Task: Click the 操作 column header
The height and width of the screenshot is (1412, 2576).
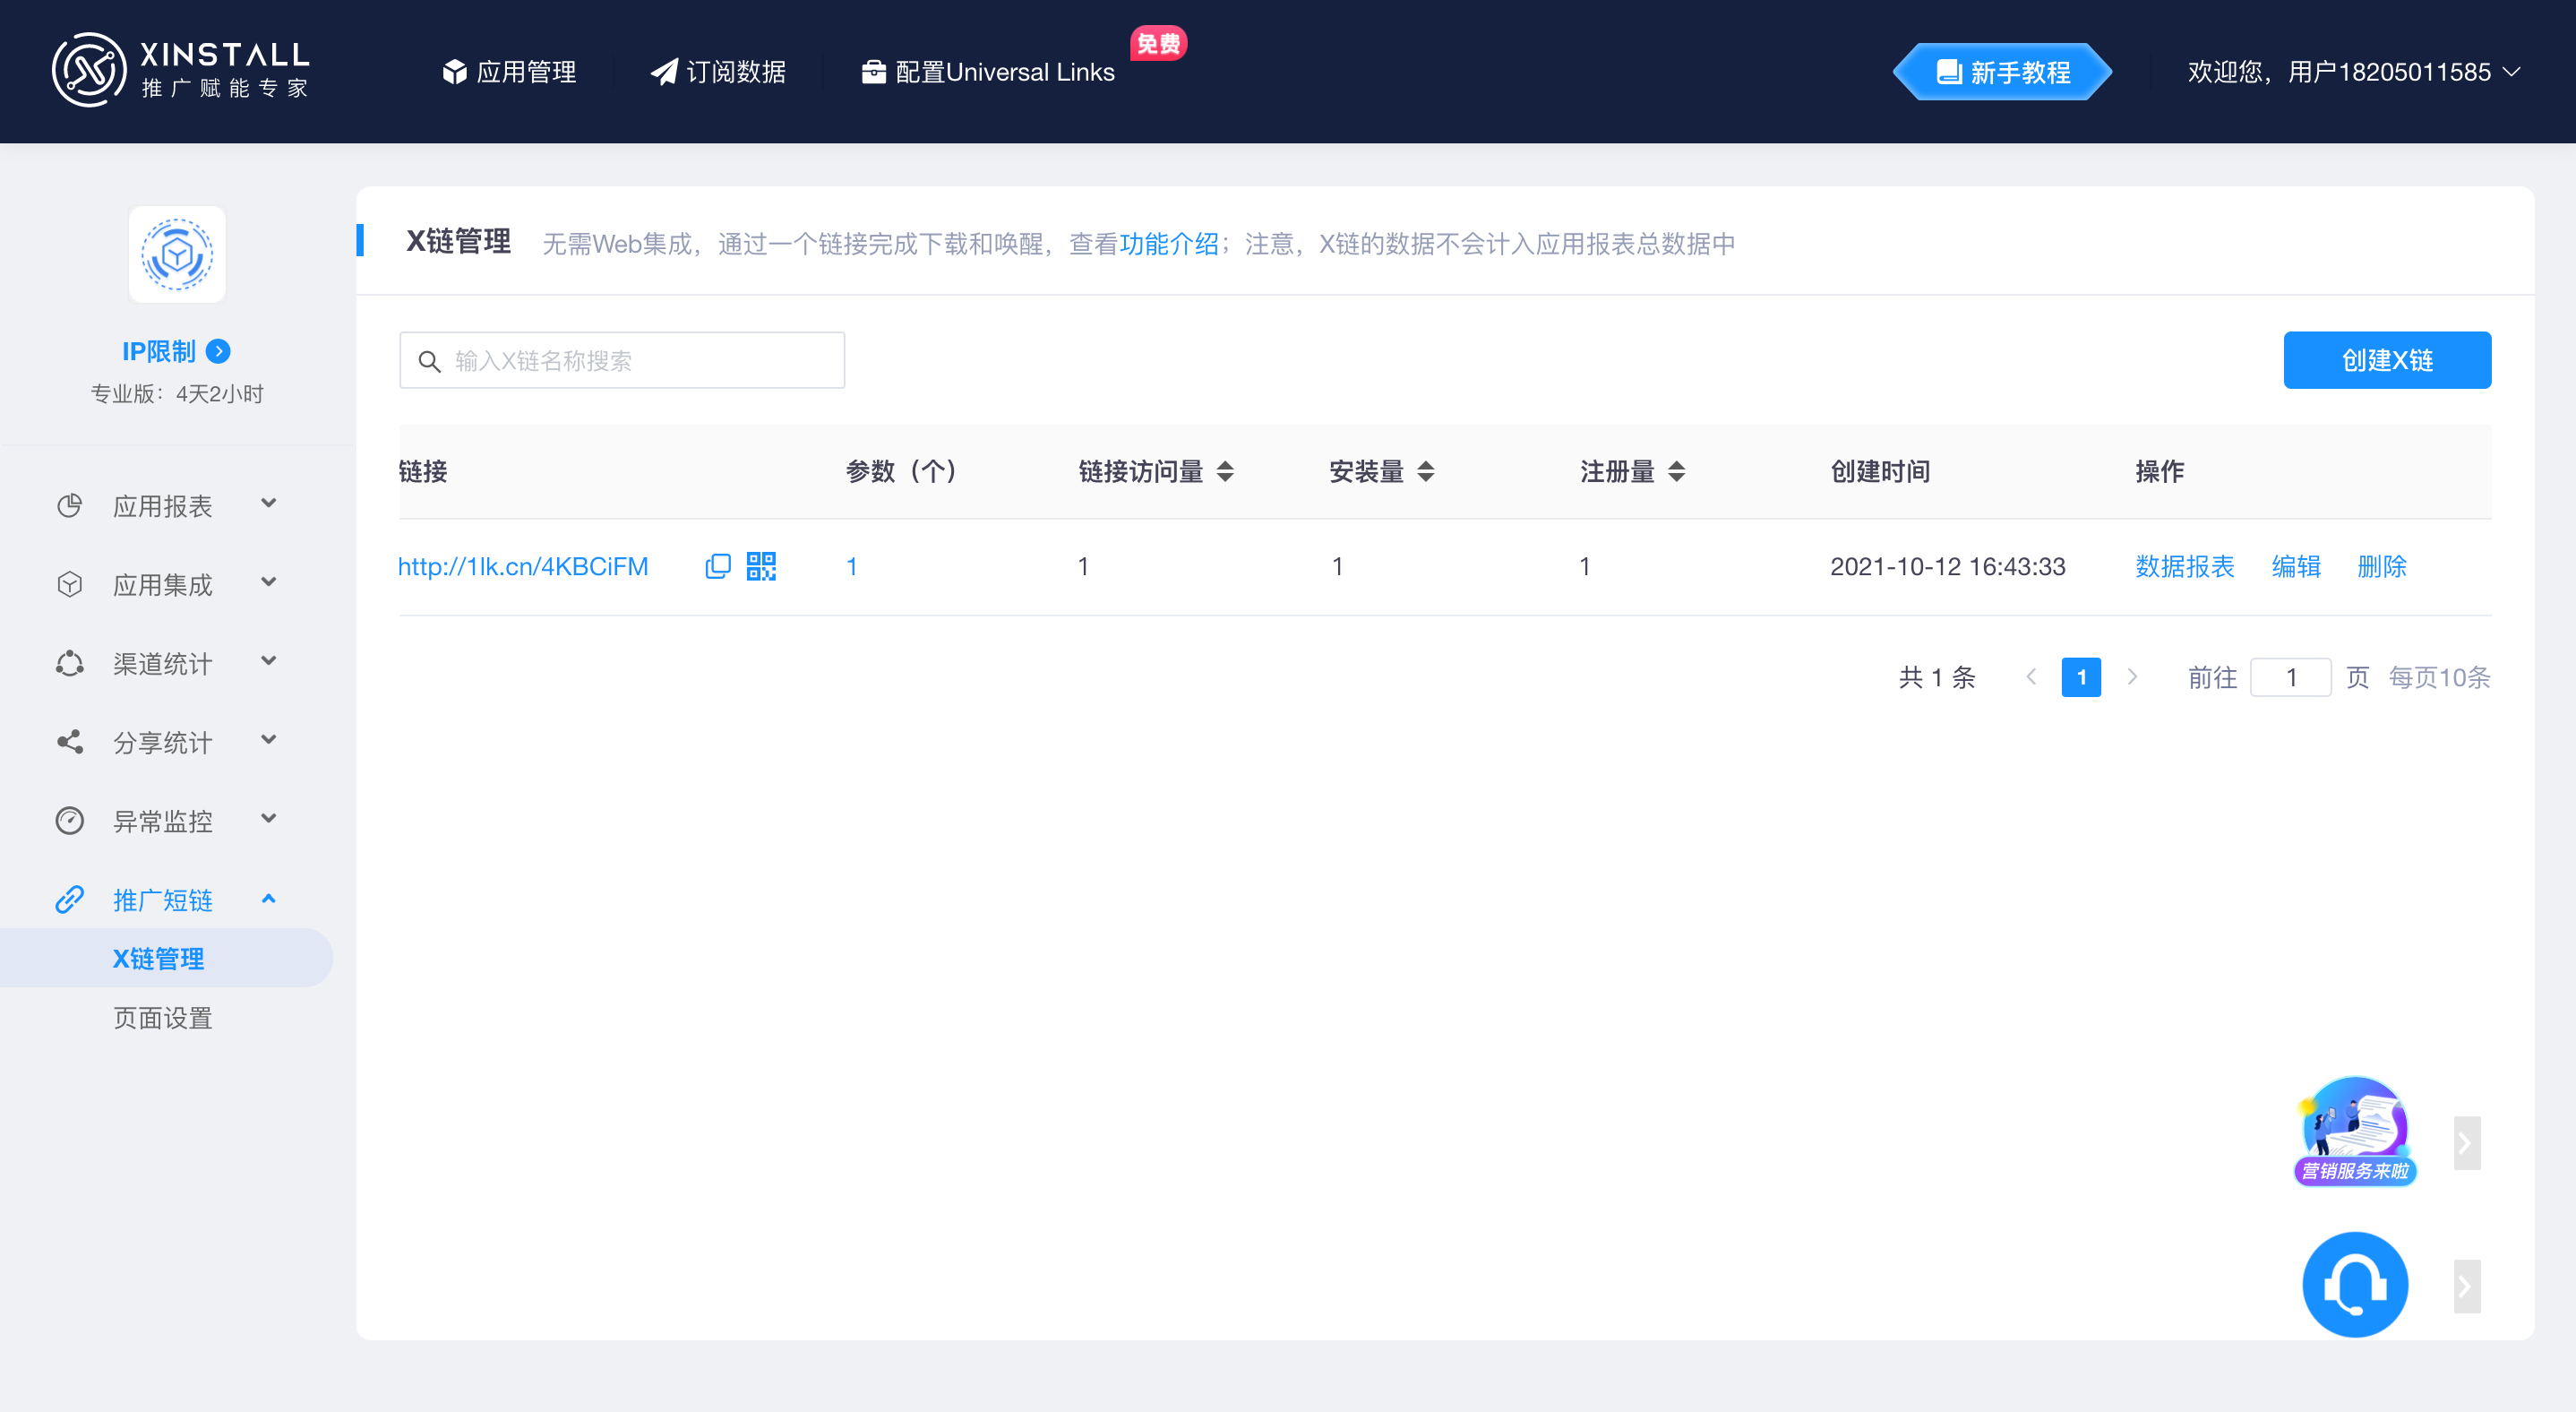Action: [x=2159, y=472]
